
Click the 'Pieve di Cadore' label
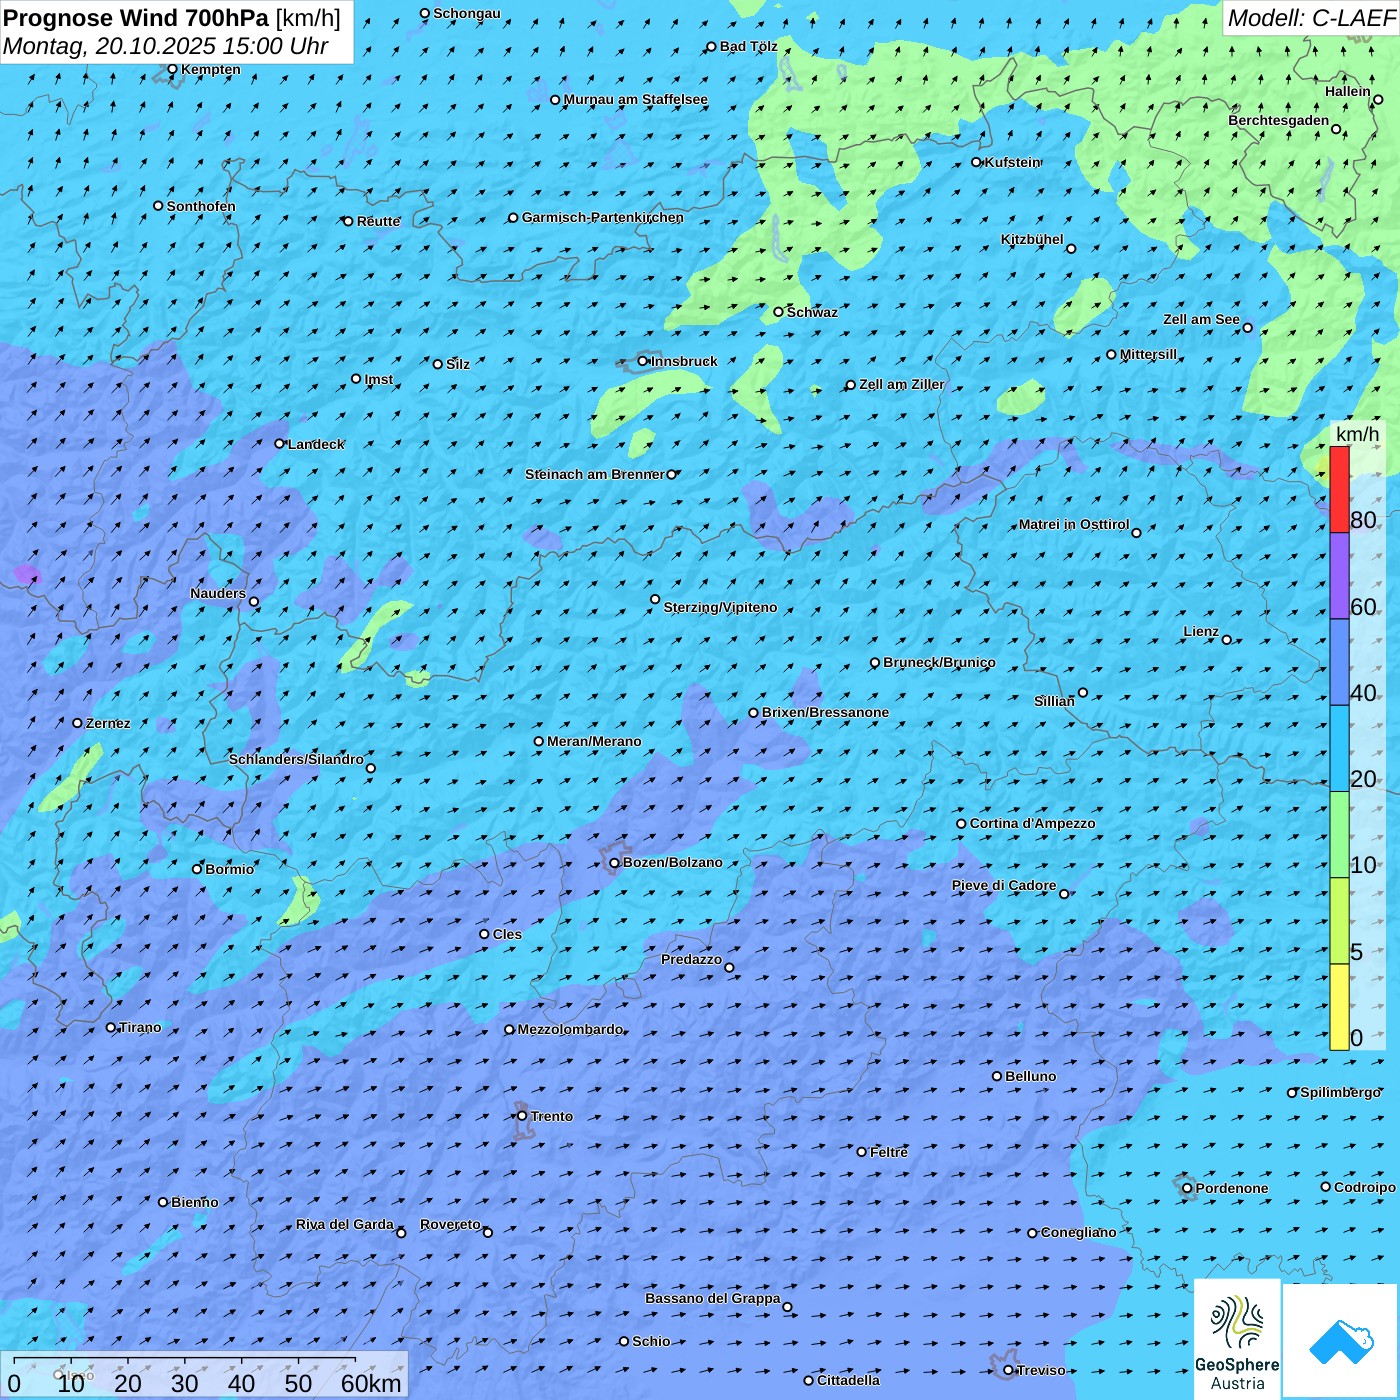point(1004,885)
